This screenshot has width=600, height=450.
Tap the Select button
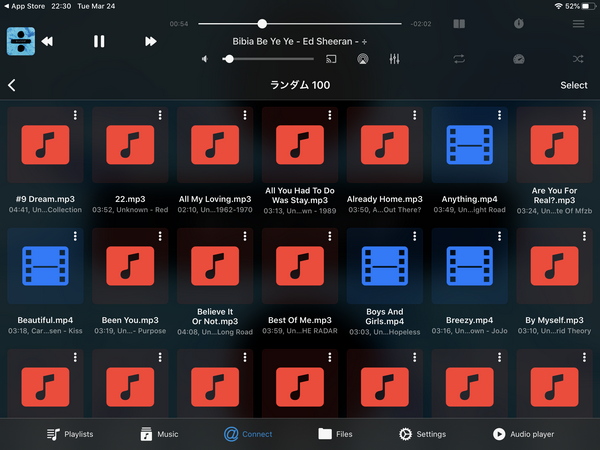tap(574, 85)
